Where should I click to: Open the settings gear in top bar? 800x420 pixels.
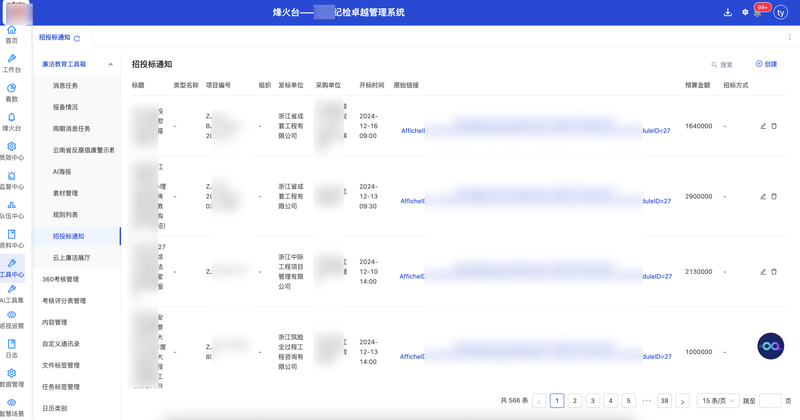[745, 12]
